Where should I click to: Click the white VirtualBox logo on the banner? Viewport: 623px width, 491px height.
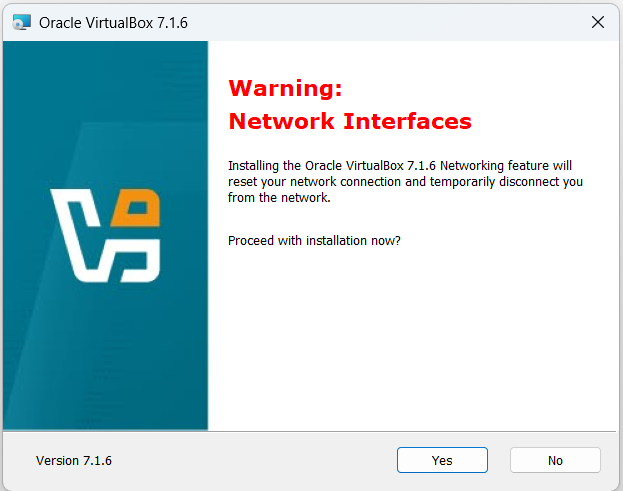coord(105,235)
